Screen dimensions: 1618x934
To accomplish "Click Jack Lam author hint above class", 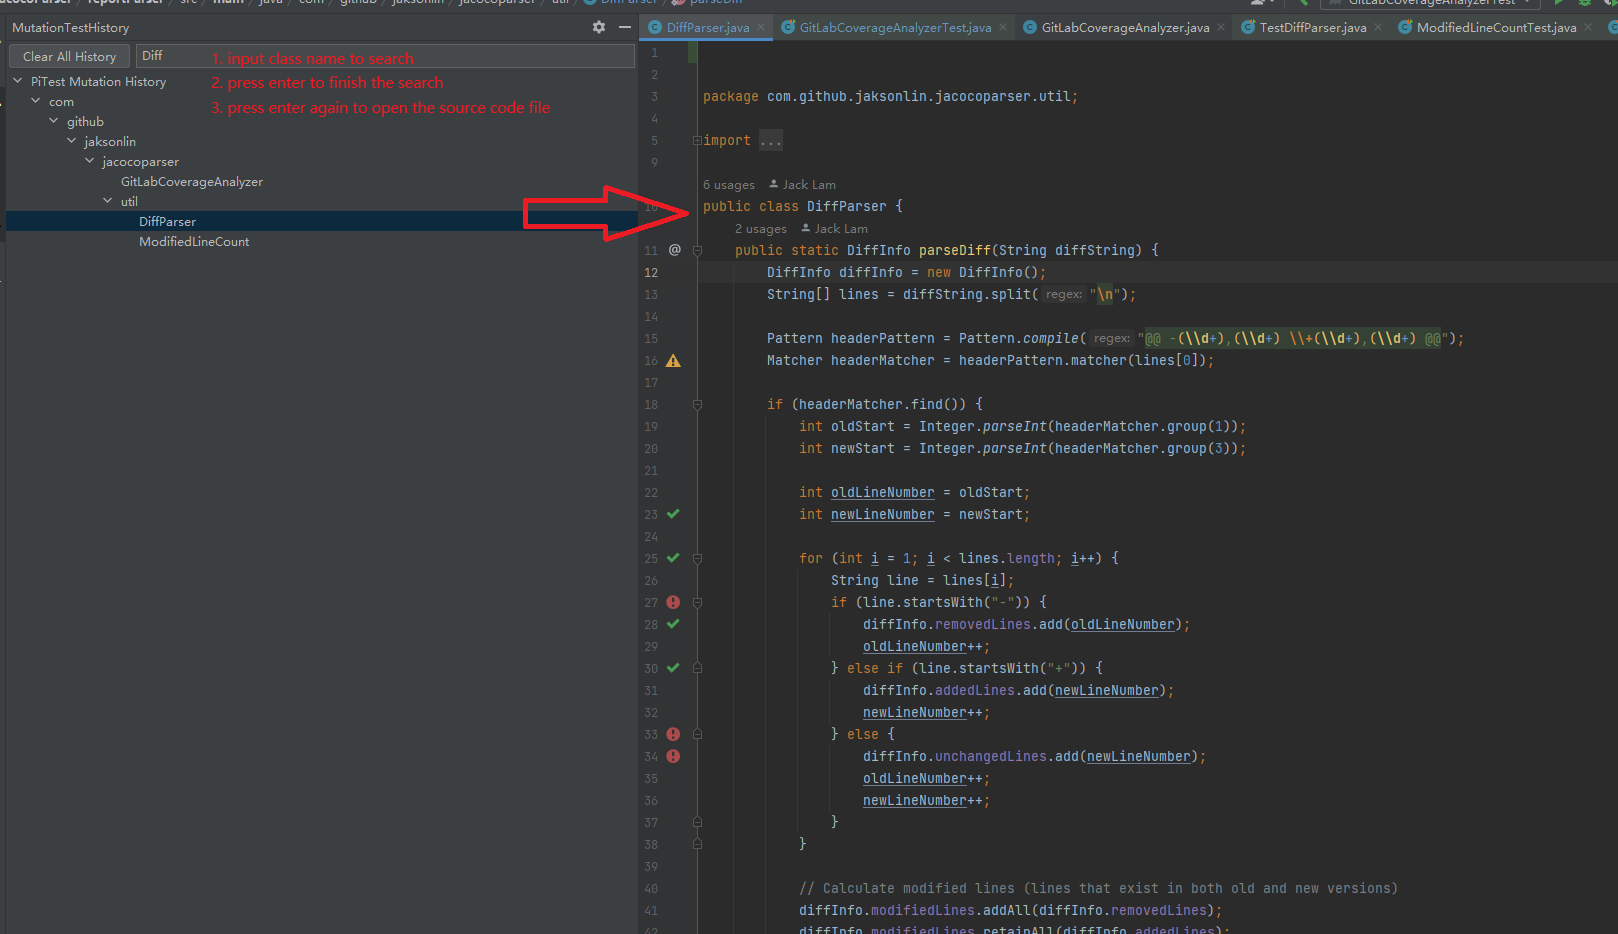I will 803,185.
